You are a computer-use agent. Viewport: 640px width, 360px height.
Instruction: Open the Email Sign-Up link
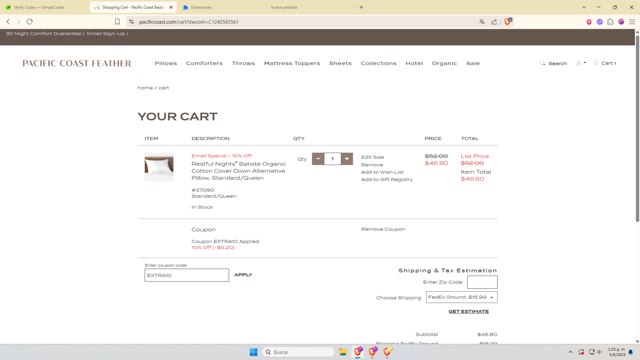106,33
